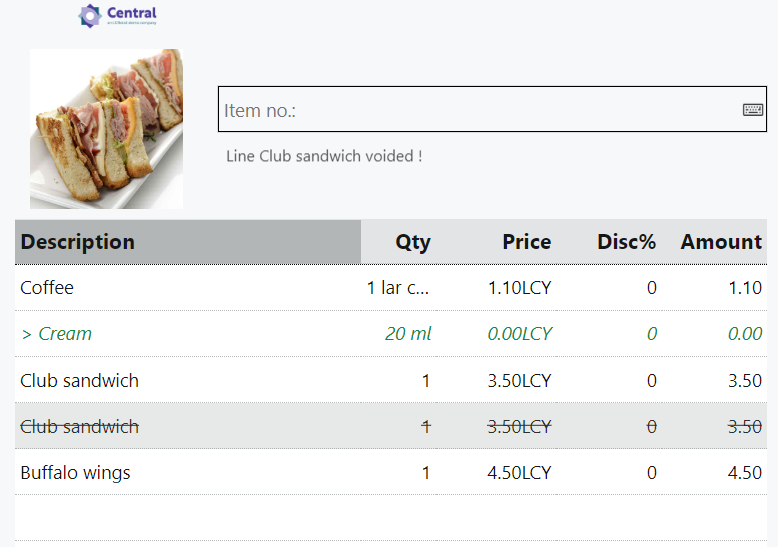
Task: Click the Coffee quantity cell
Action: (398, 288)
